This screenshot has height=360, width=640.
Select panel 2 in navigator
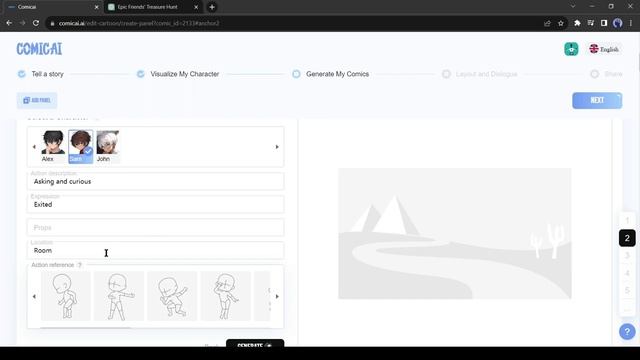pos(627,238)
